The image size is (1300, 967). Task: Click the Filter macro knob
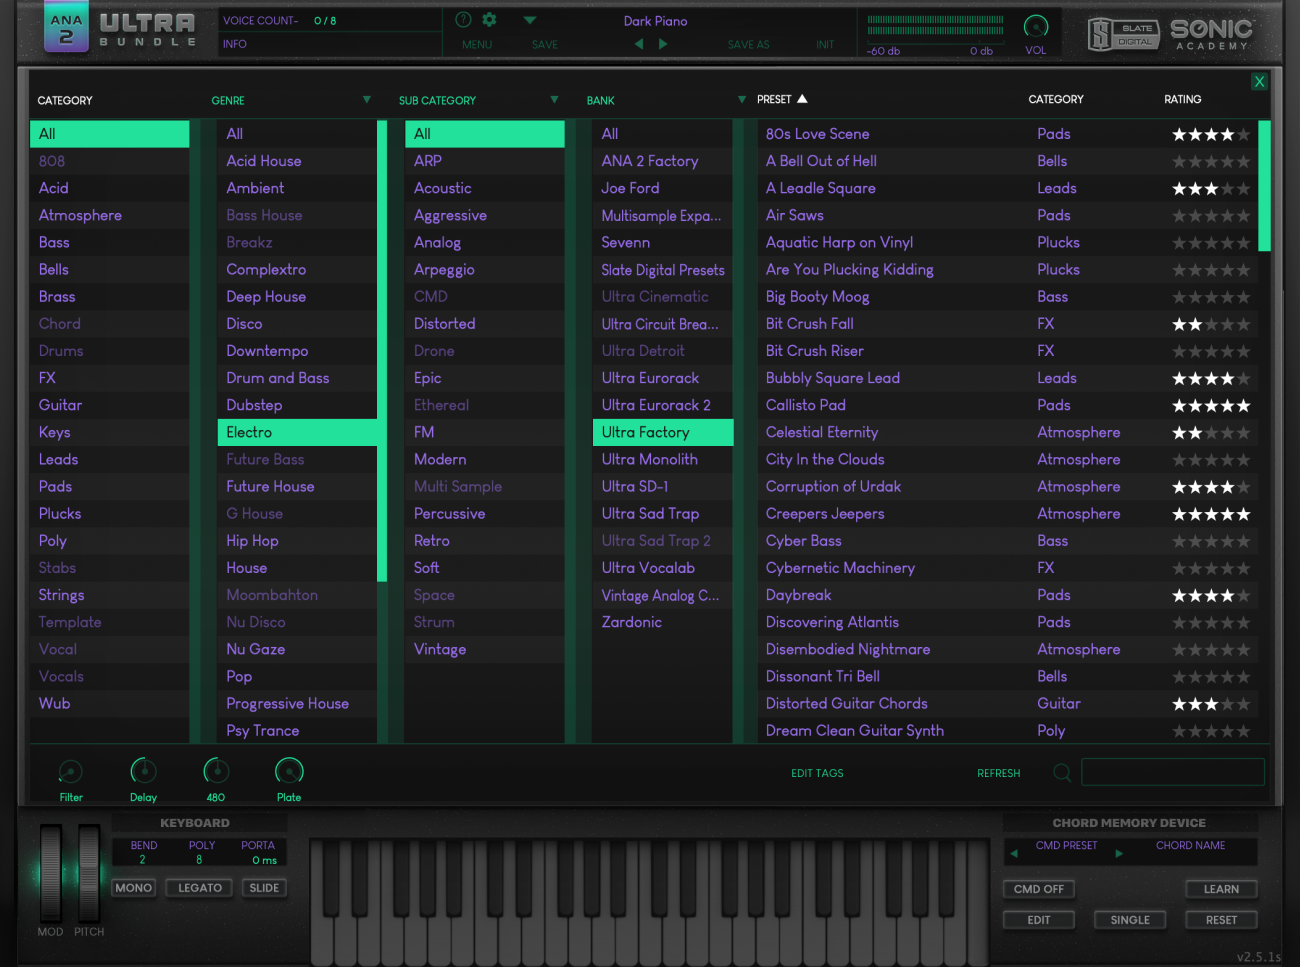71,771
